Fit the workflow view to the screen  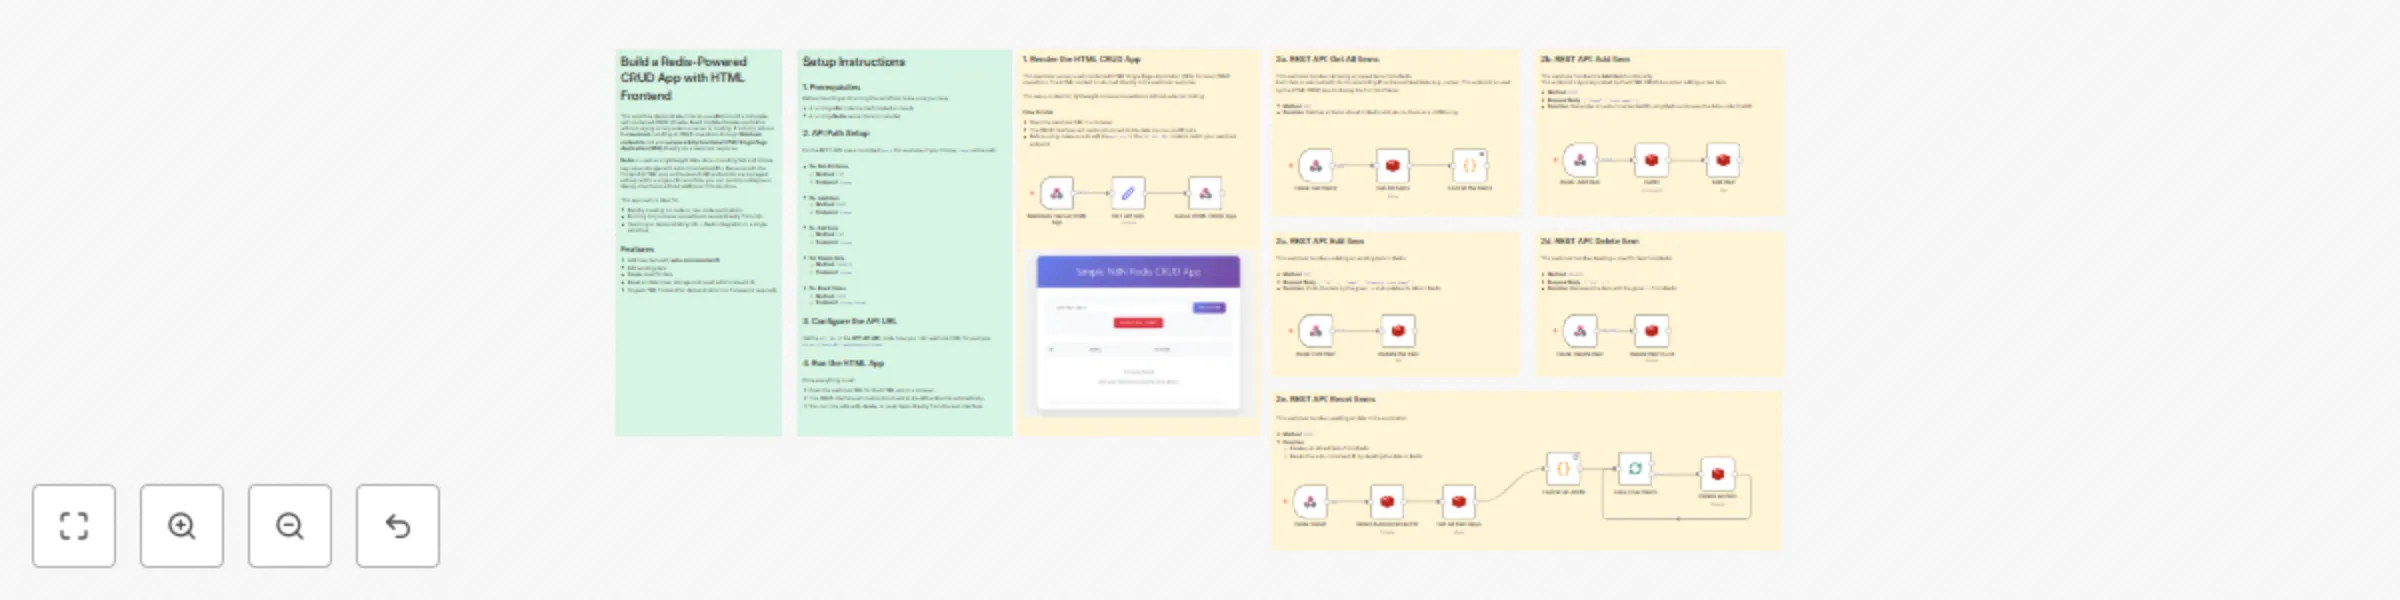[74, 526]
